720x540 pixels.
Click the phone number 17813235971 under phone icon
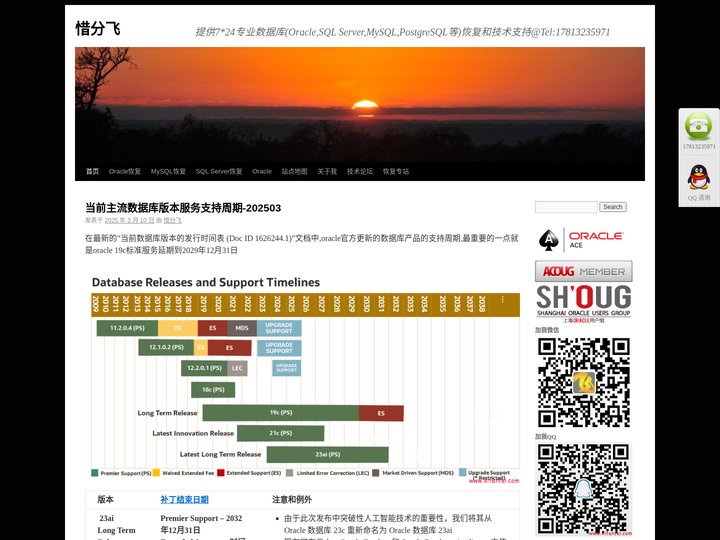tap(698, 146)
